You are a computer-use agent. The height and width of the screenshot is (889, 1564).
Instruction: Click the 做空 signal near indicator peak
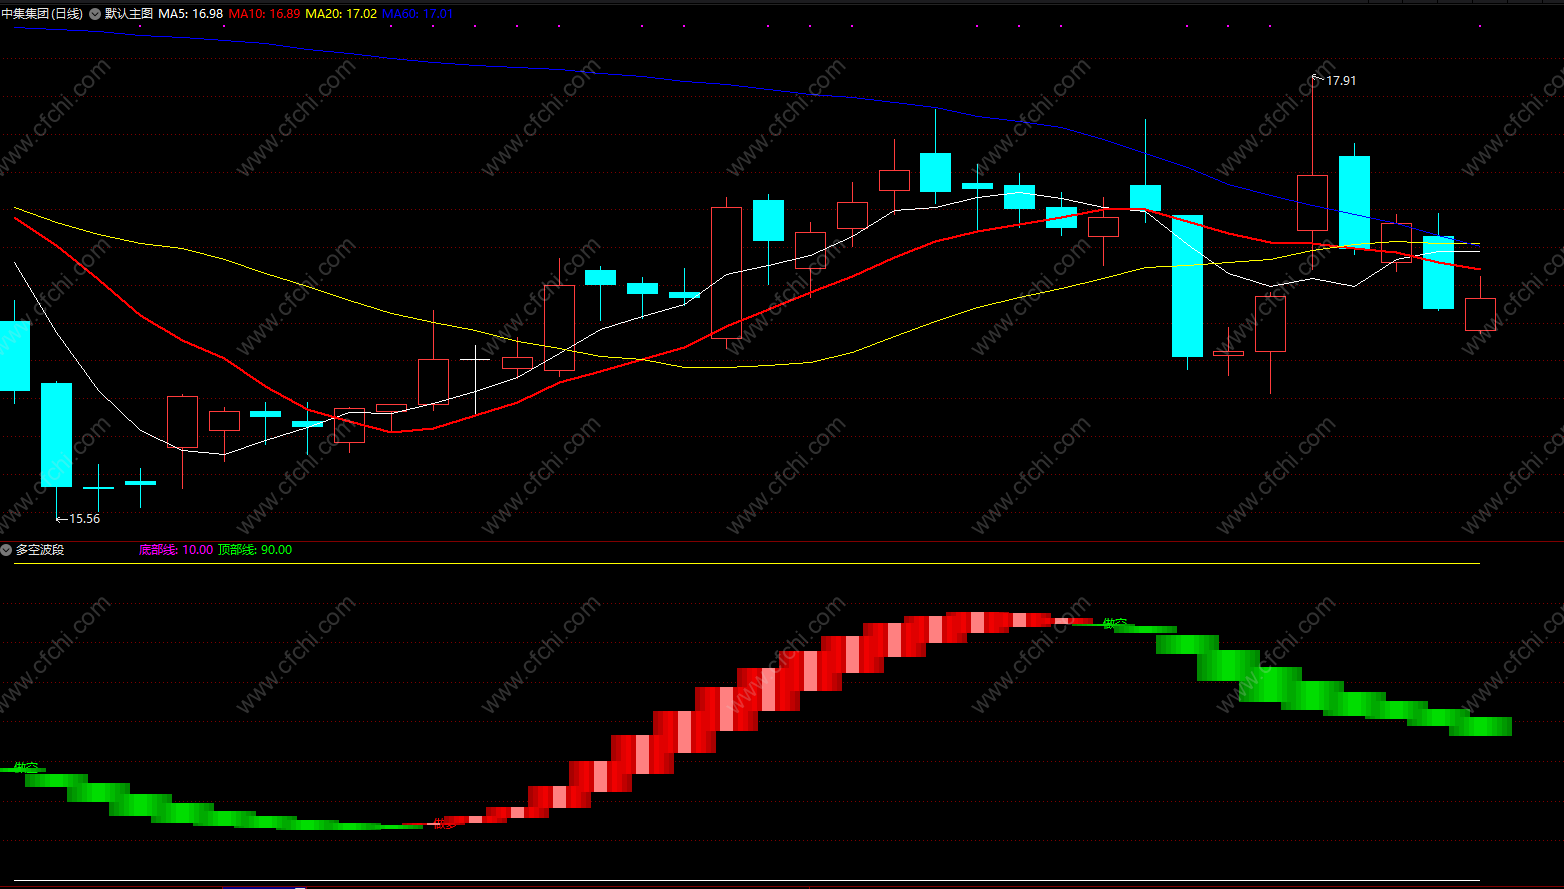pyautogui.click(x=1115, y=624)
